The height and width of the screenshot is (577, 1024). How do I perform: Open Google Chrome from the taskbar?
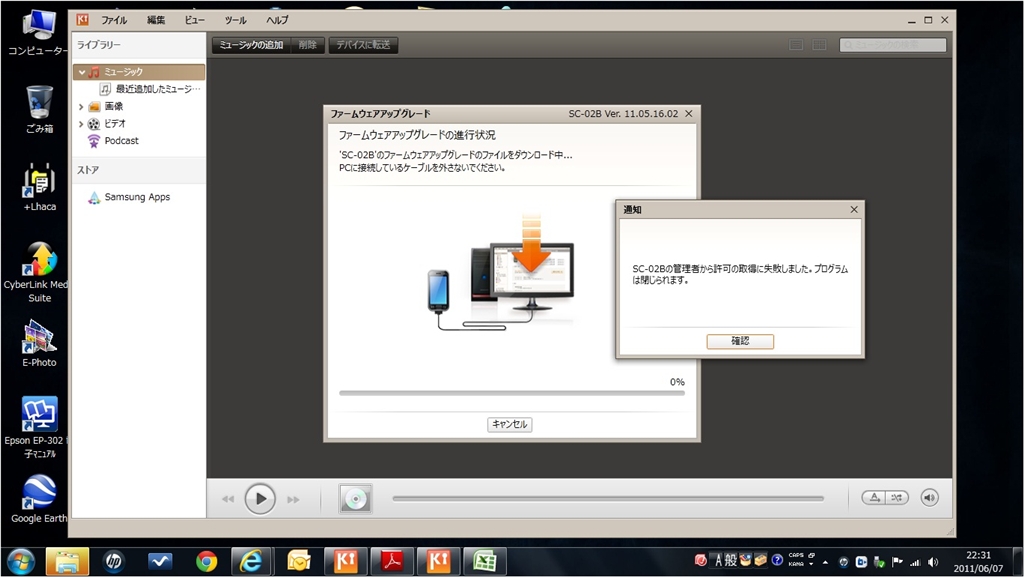click(207, 561)
